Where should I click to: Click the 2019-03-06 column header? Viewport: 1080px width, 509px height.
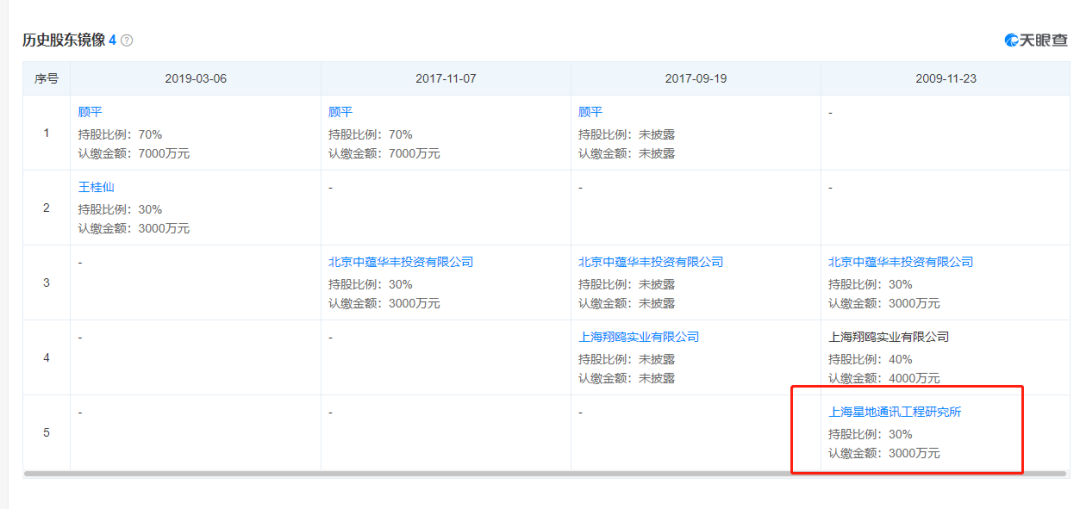click(x=196, y=79)
